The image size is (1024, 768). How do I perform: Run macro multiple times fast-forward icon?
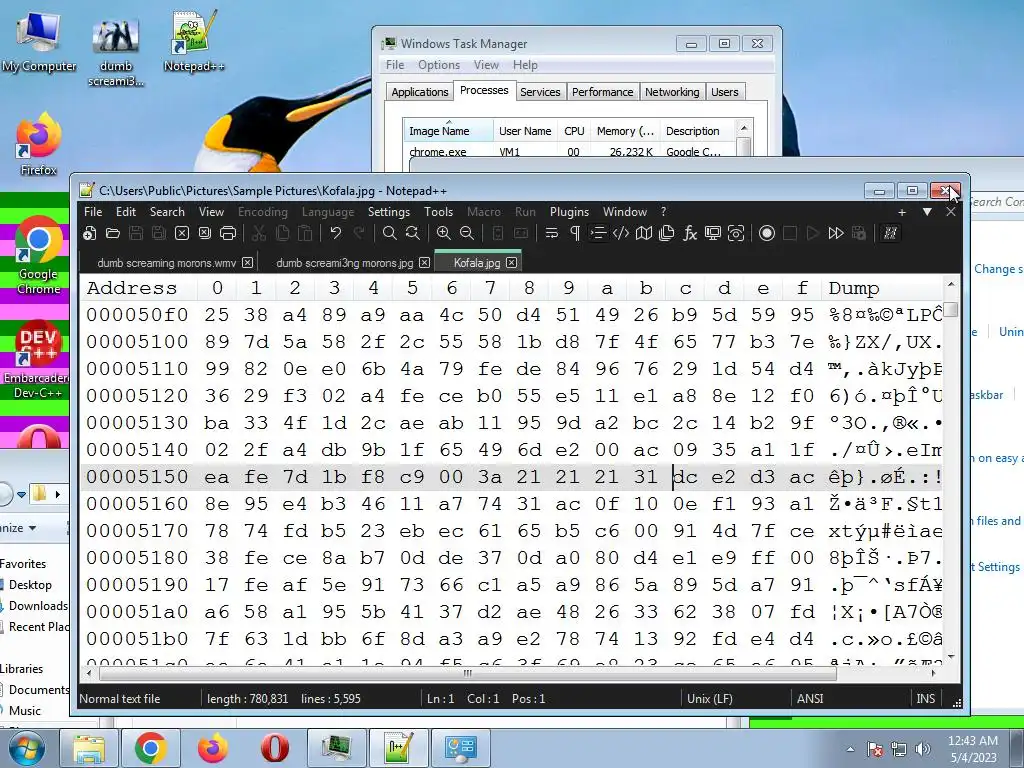[836, 233]
